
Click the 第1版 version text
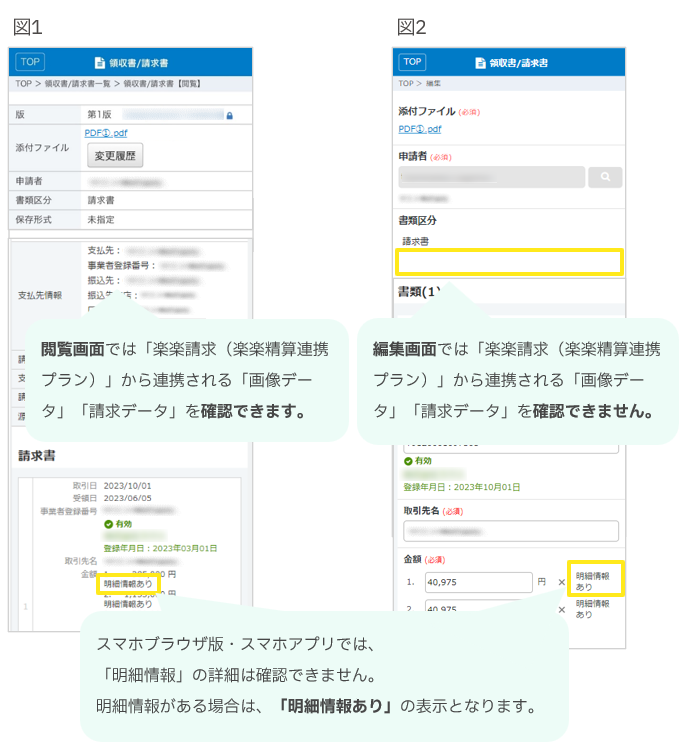99,115
